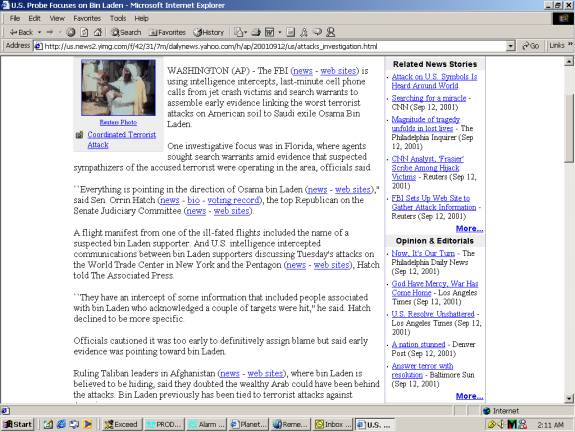Reload the page with the Refresh icon
This screenshot has width=575, height=432.
(84, 32)
